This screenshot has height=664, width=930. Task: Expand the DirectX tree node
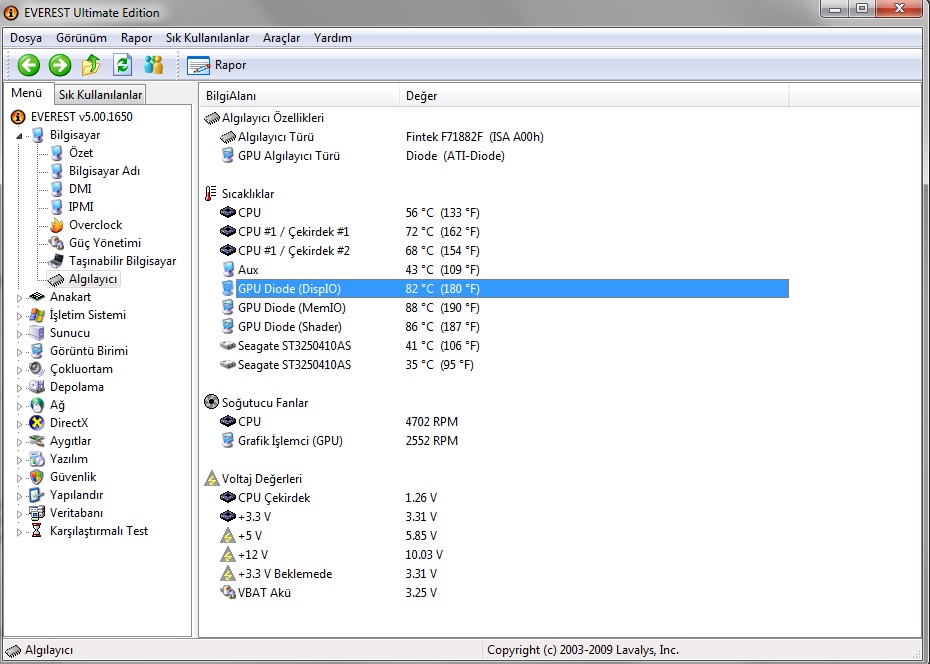pos(19,423)
